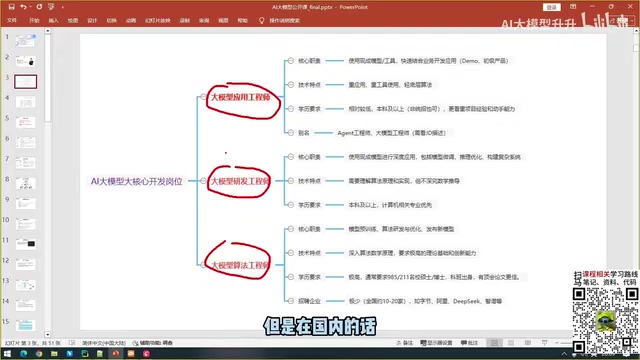
Task: Open Microsoft Edge from the taskbar
Action: coord(24,354)
